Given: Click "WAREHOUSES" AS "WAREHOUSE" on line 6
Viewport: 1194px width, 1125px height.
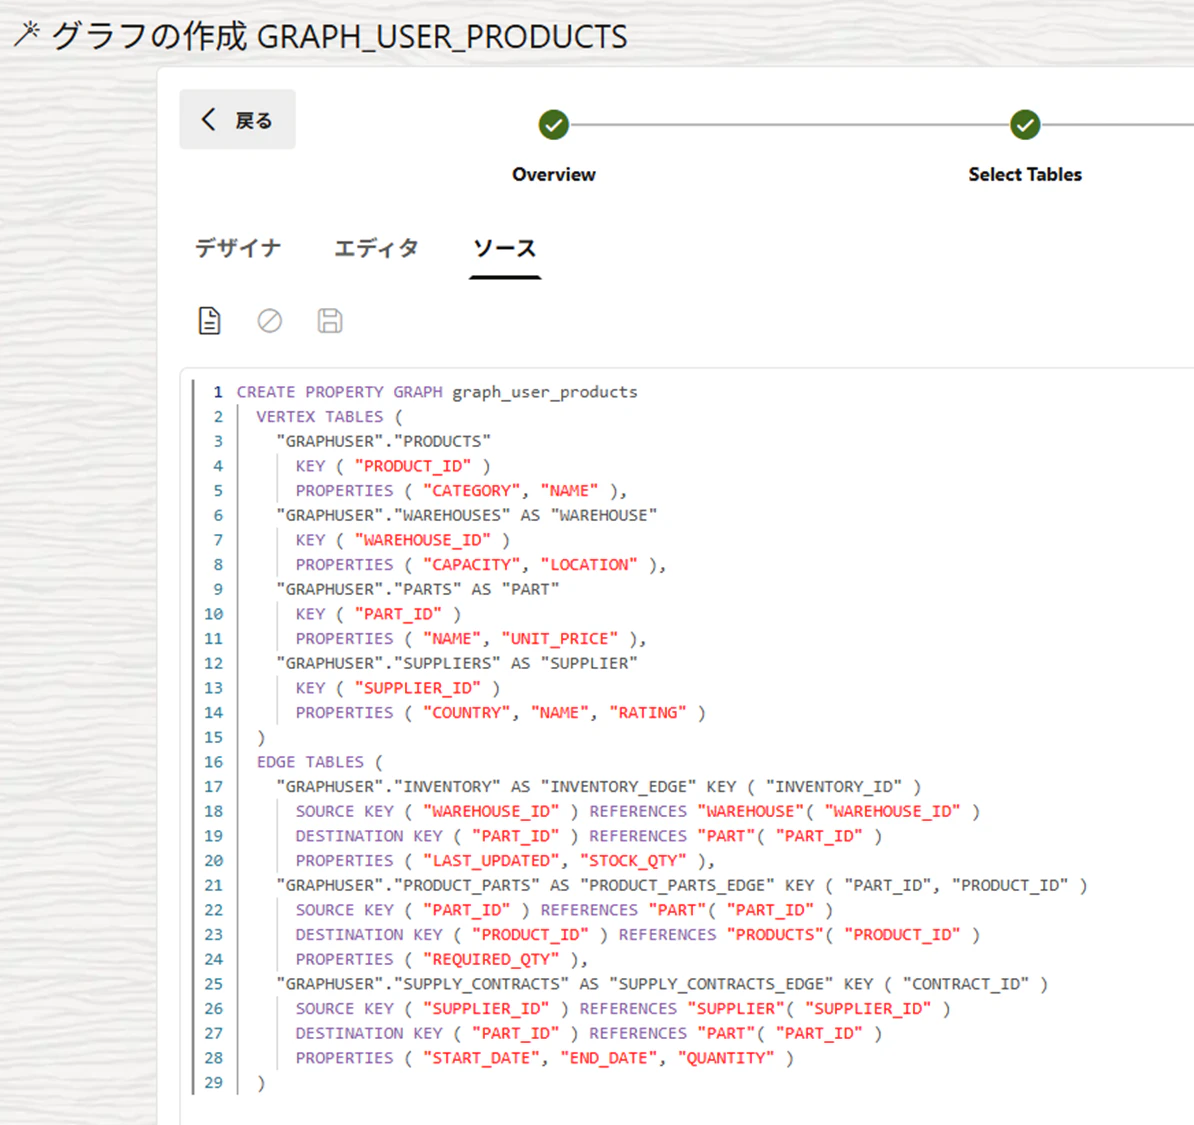Looking at the screenshot, I should (525, 516).
